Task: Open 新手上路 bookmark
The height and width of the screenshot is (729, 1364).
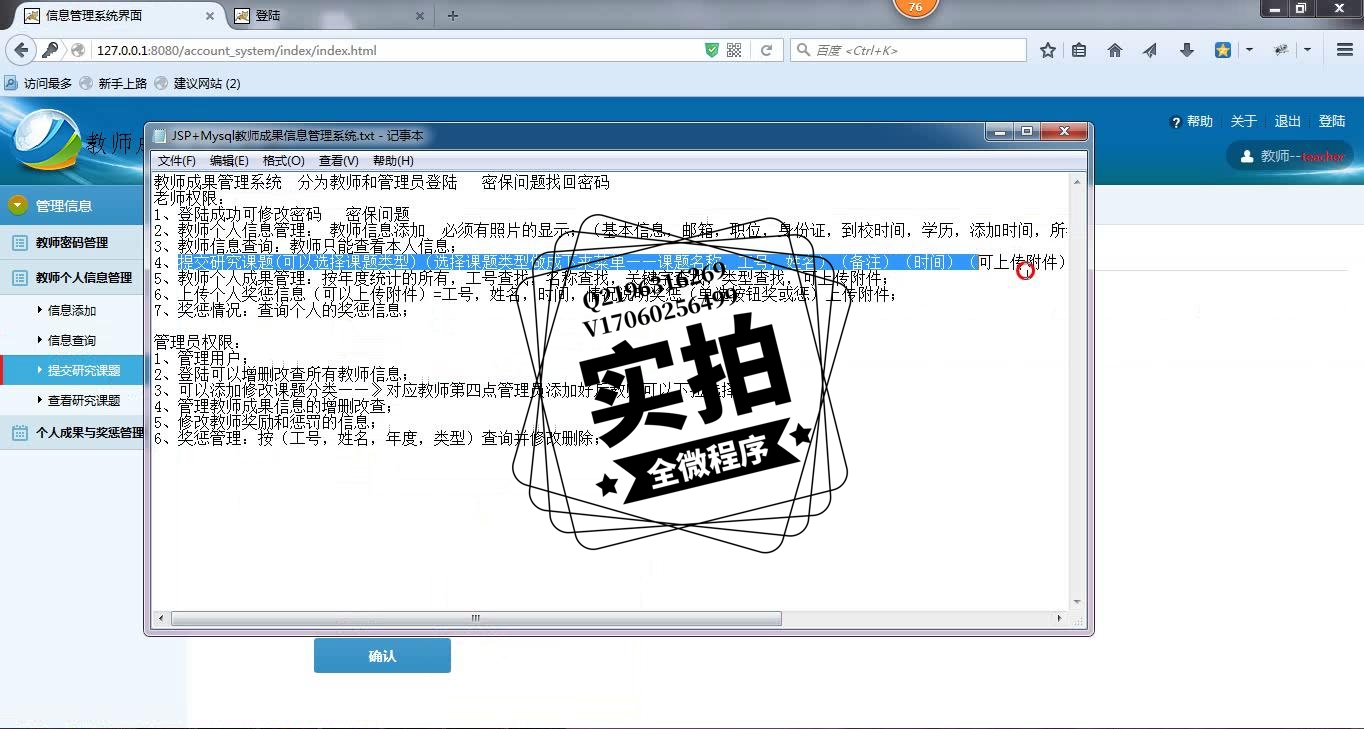Action: click(x=113, y=83)
